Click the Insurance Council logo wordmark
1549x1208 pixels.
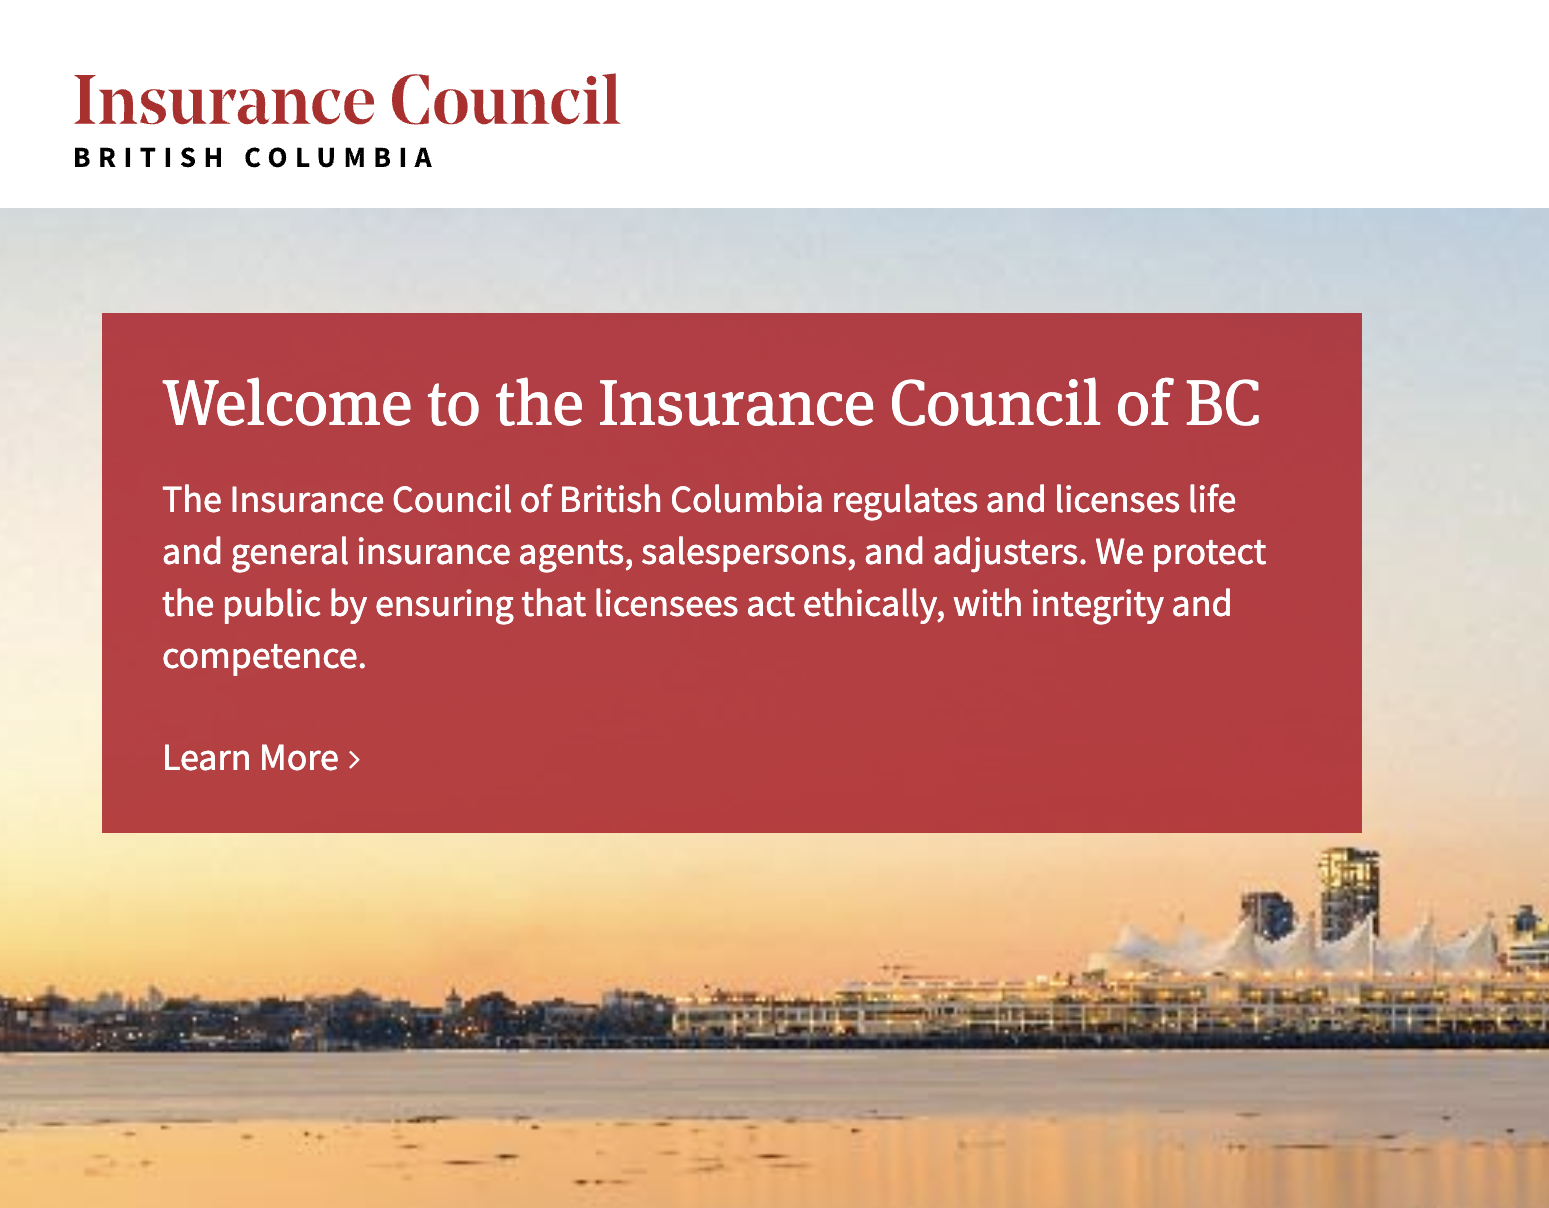point(346,100)
